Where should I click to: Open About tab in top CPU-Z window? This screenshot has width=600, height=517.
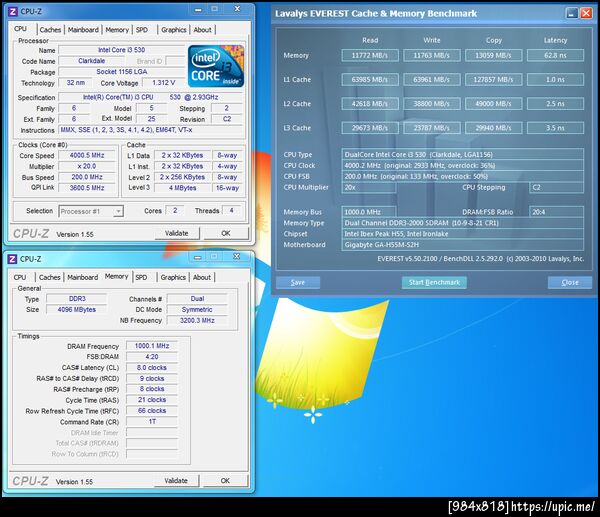pos(202,30)
